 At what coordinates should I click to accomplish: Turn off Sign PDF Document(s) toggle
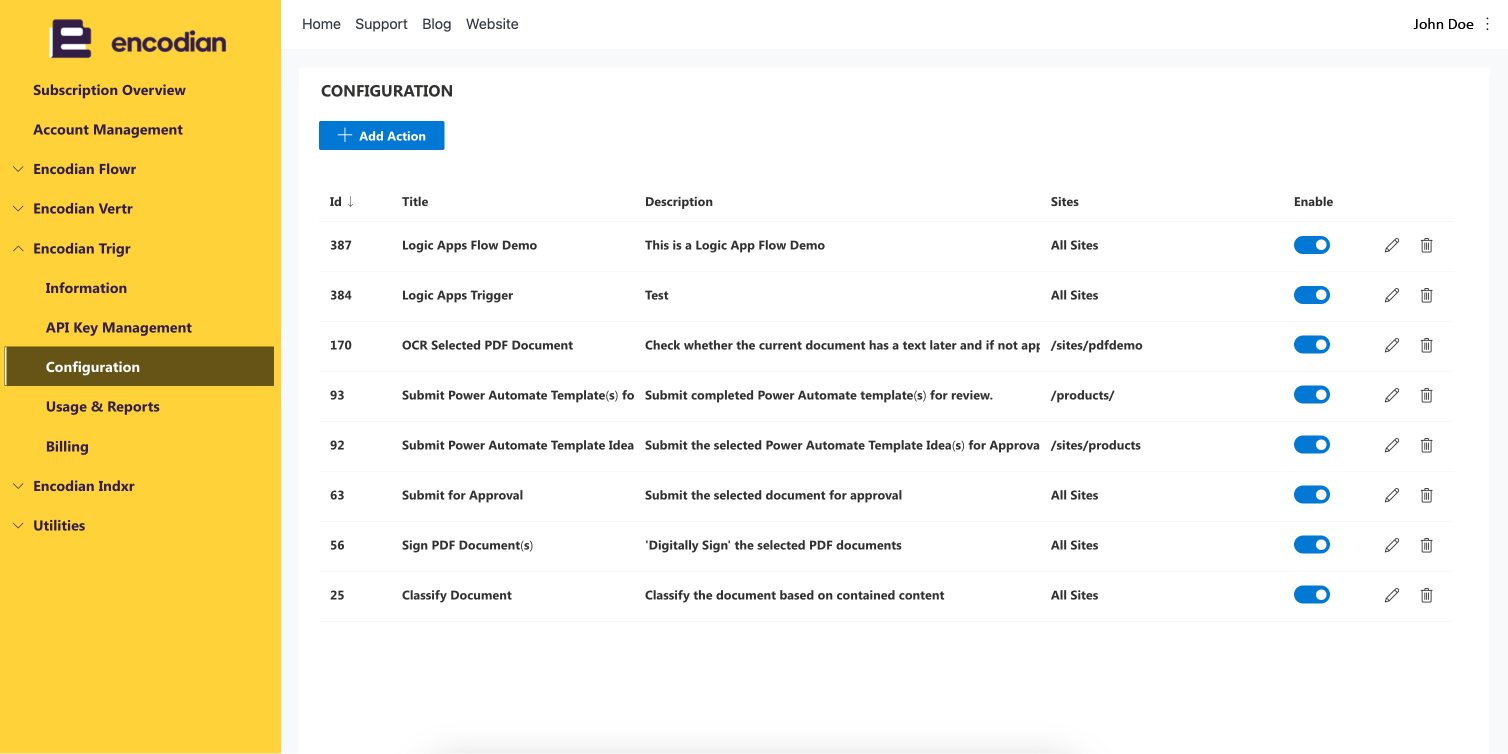(1312, 545)
